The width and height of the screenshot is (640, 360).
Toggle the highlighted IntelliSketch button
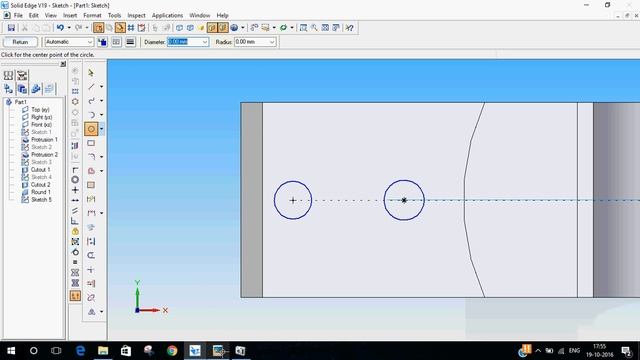pyautogui.click(x=120, y=28)
